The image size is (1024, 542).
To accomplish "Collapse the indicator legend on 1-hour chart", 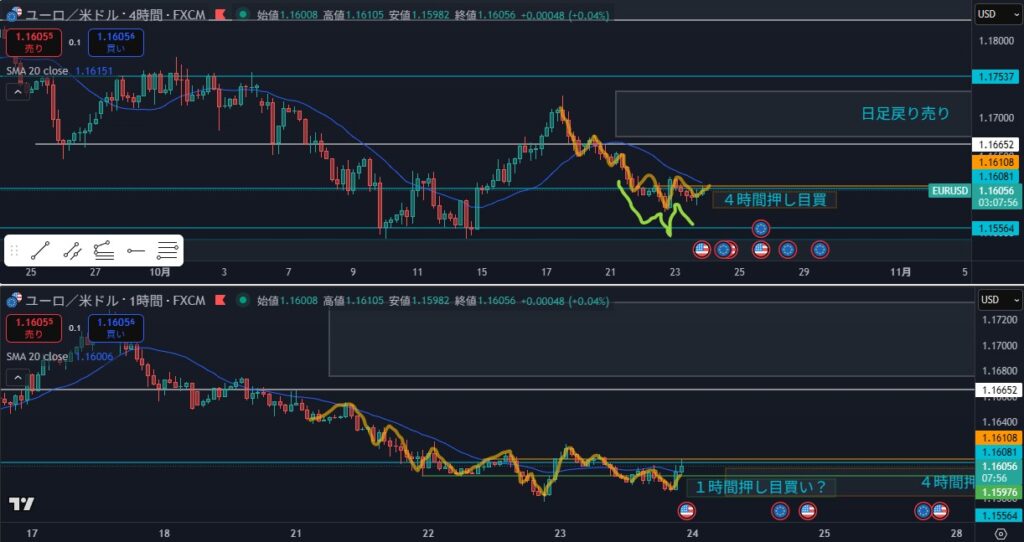I will pyautogui.click(x=17, y=377).
